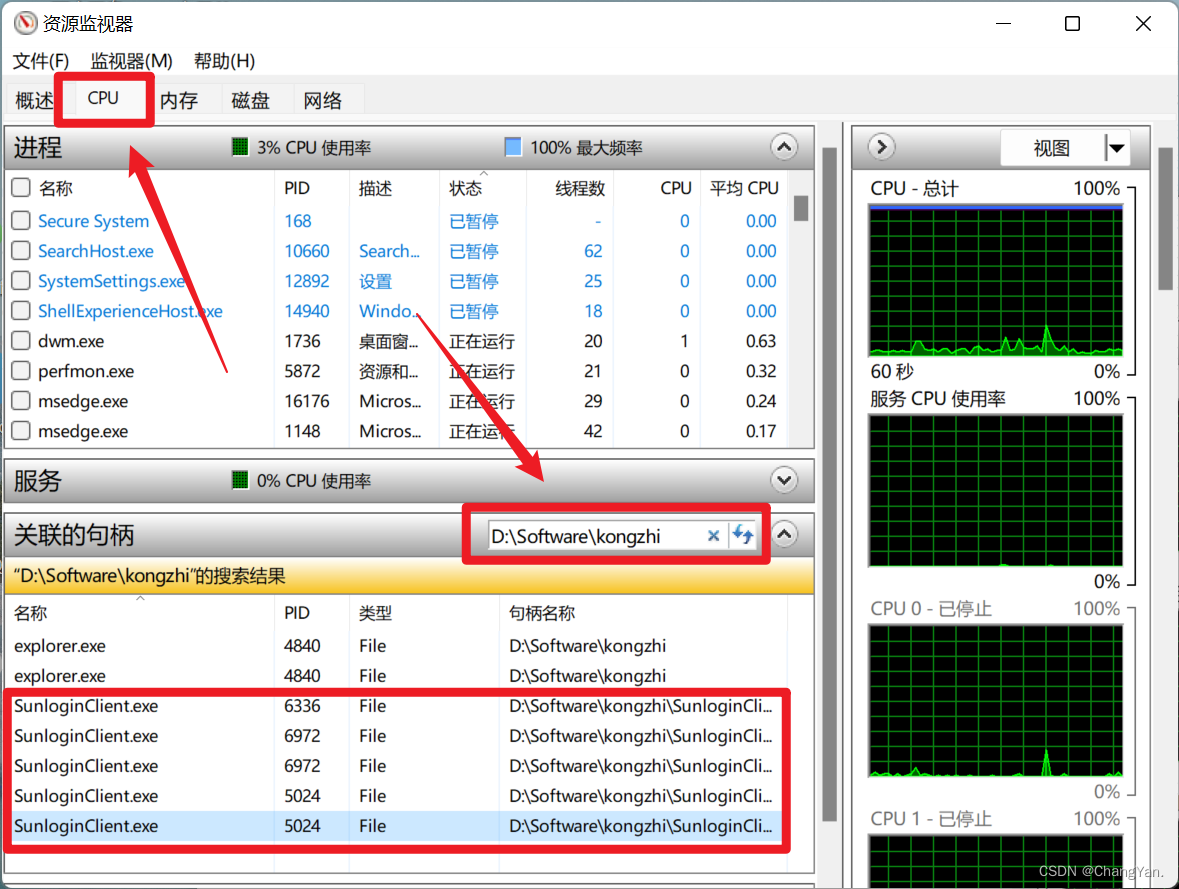Collapse the graphs pane with the arrow button

[881, 147]
